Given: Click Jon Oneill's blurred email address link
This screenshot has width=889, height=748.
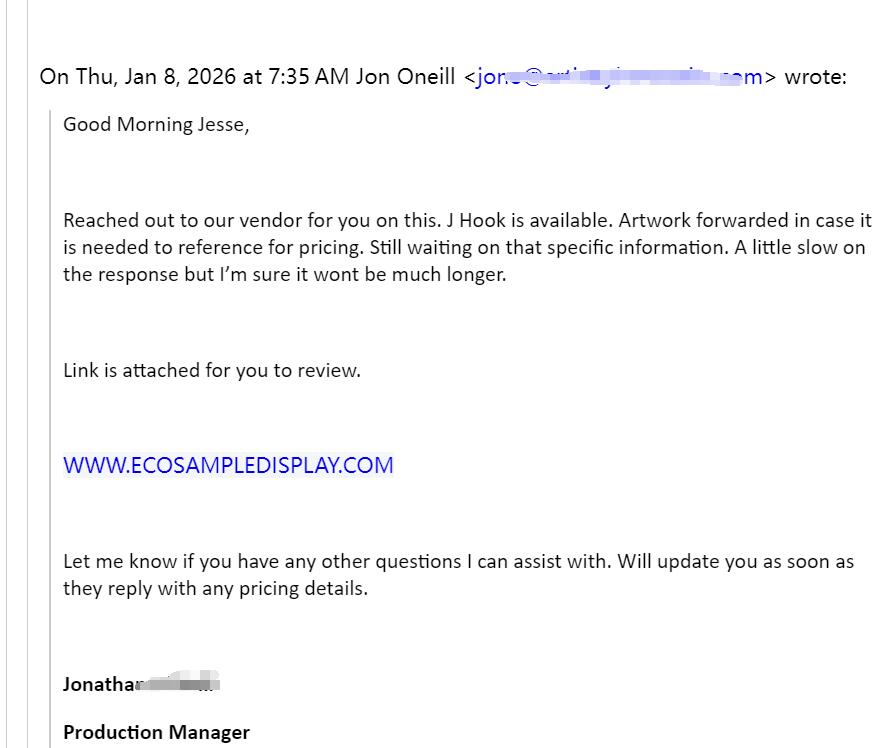Looking at the screenshot, I should pos(619,77).
